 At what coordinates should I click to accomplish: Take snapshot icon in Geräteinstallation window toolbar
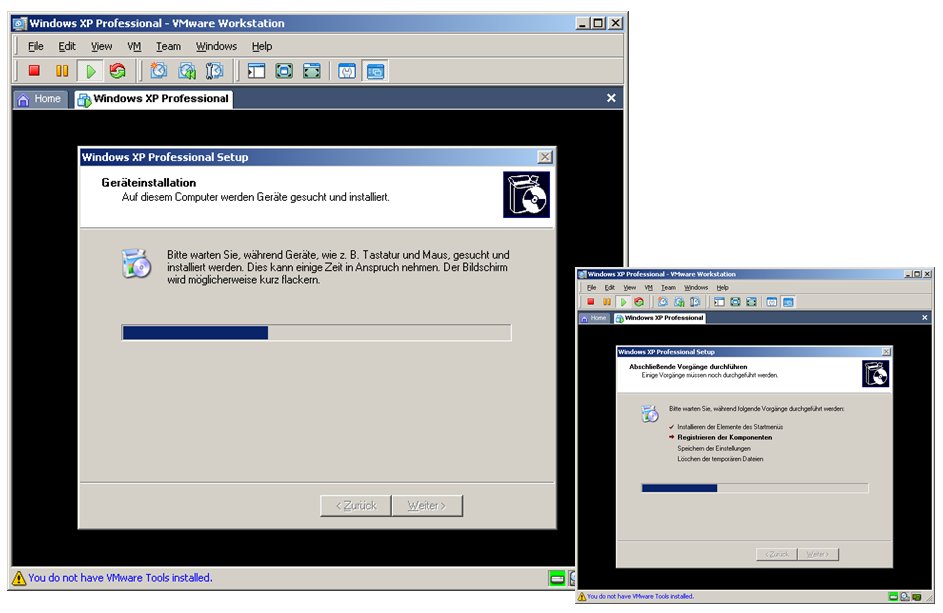[x=159, y=71]
